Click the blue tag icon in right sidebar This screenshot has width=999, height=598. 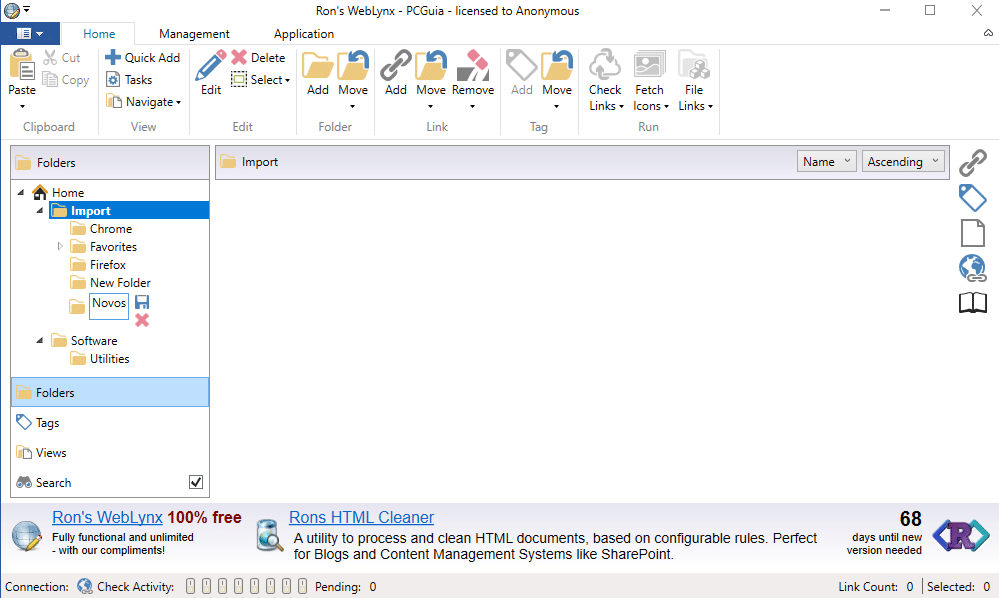click(973, 198)
